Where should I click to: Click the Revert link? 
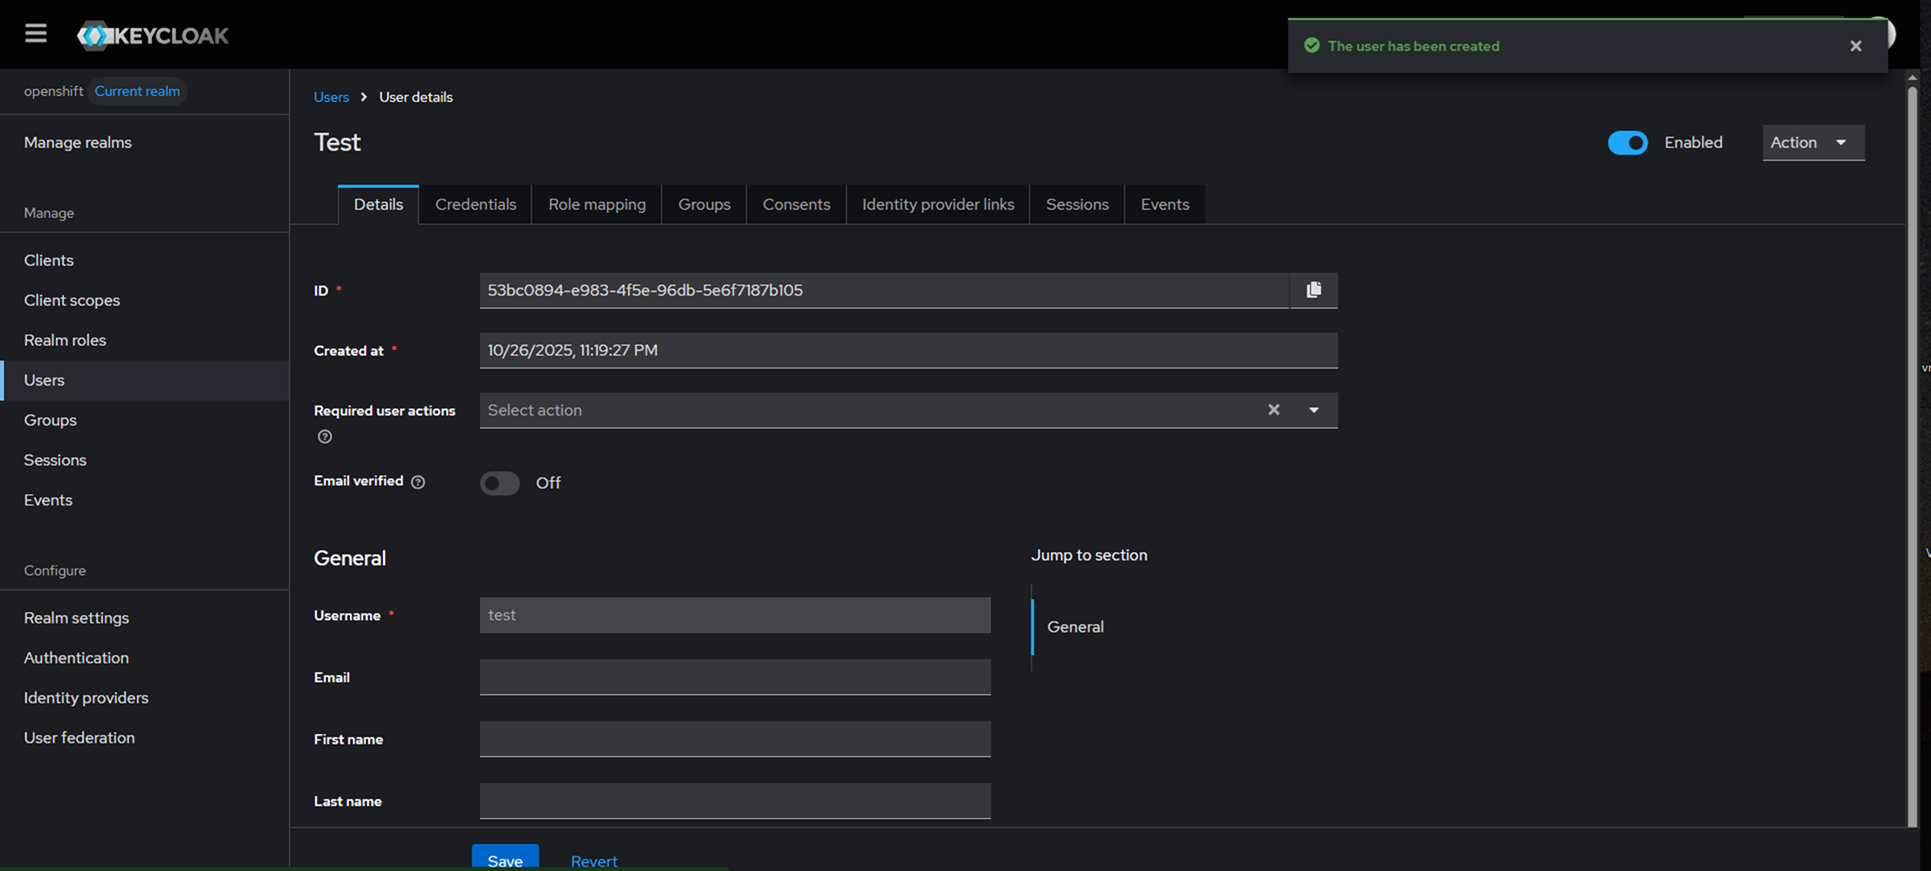[x=593, y=860]
